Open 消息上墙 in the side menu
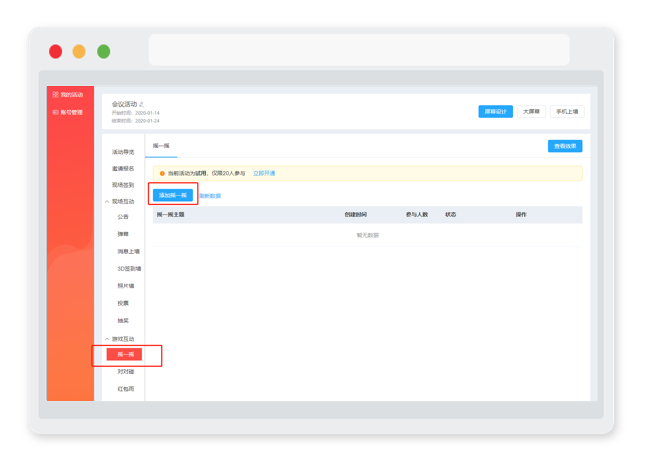 [x=129, y=252]
